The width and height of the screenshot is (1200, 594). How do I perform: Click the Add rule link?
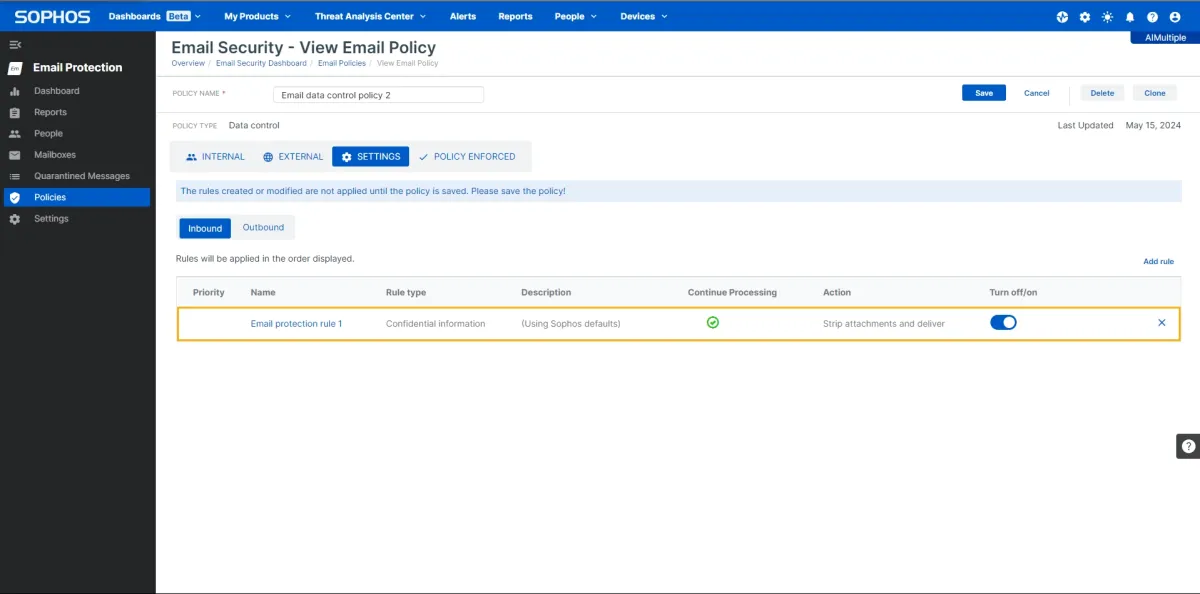[x=1158, y=262]
